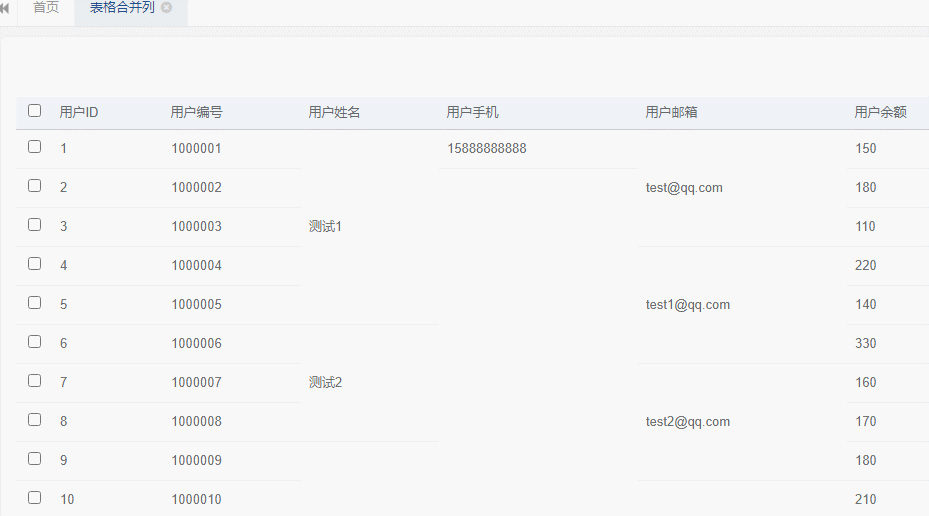Click the balance value 150
The height and width of the screenshot is (516, 929).
[x=866, y=149]
